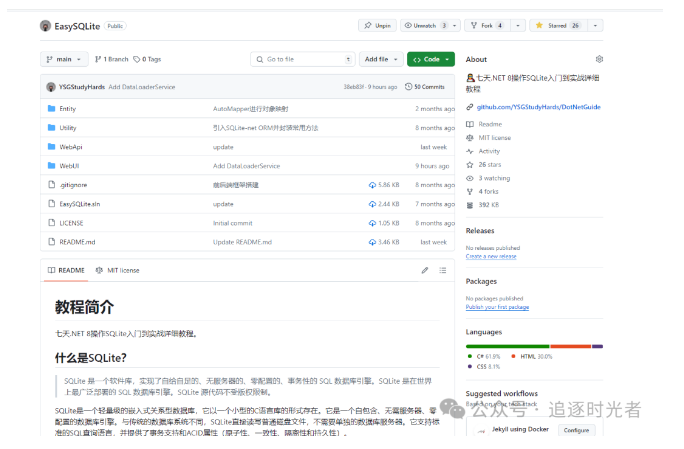The image size is (684, 449).
Task: Click the 26 stars link
Action: 489,165
